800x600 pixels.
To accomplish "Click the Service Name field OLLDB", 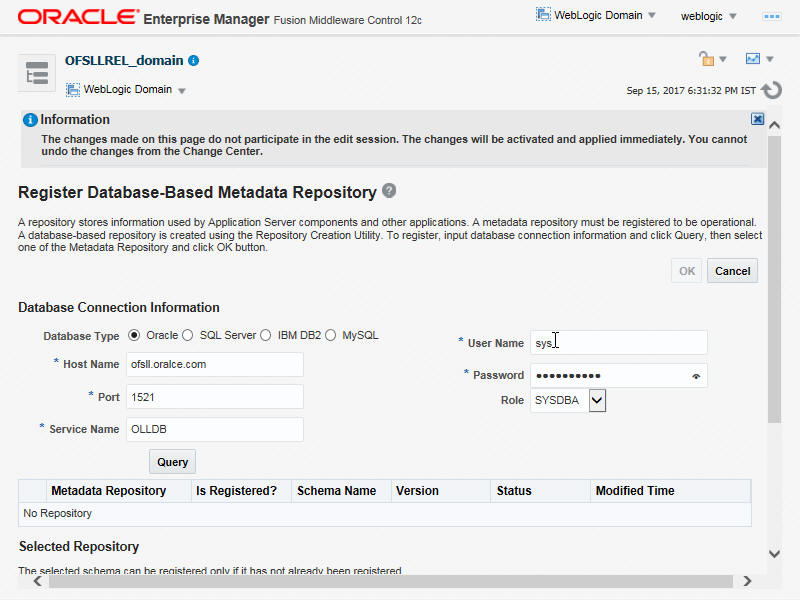I will point(215,429).
